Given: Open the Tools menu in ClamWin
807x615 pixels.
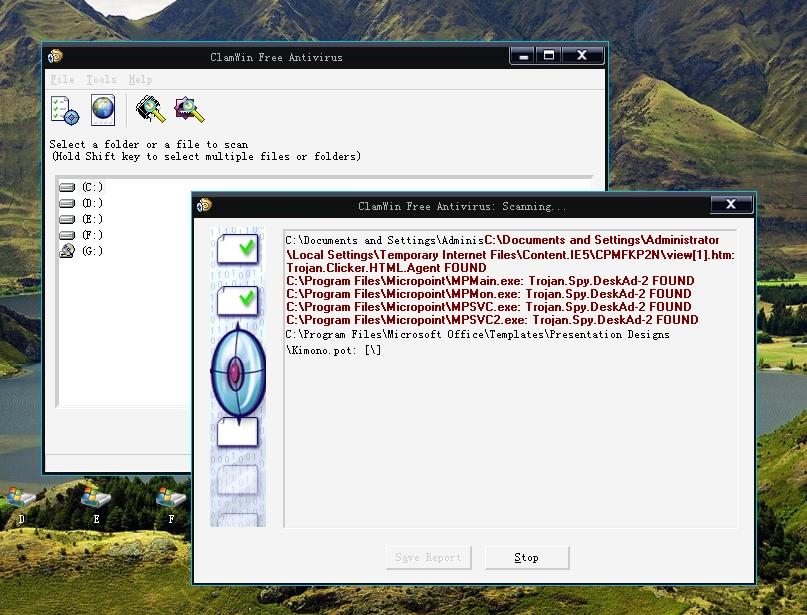Looking at the screenshot, I should coord(101,80).
